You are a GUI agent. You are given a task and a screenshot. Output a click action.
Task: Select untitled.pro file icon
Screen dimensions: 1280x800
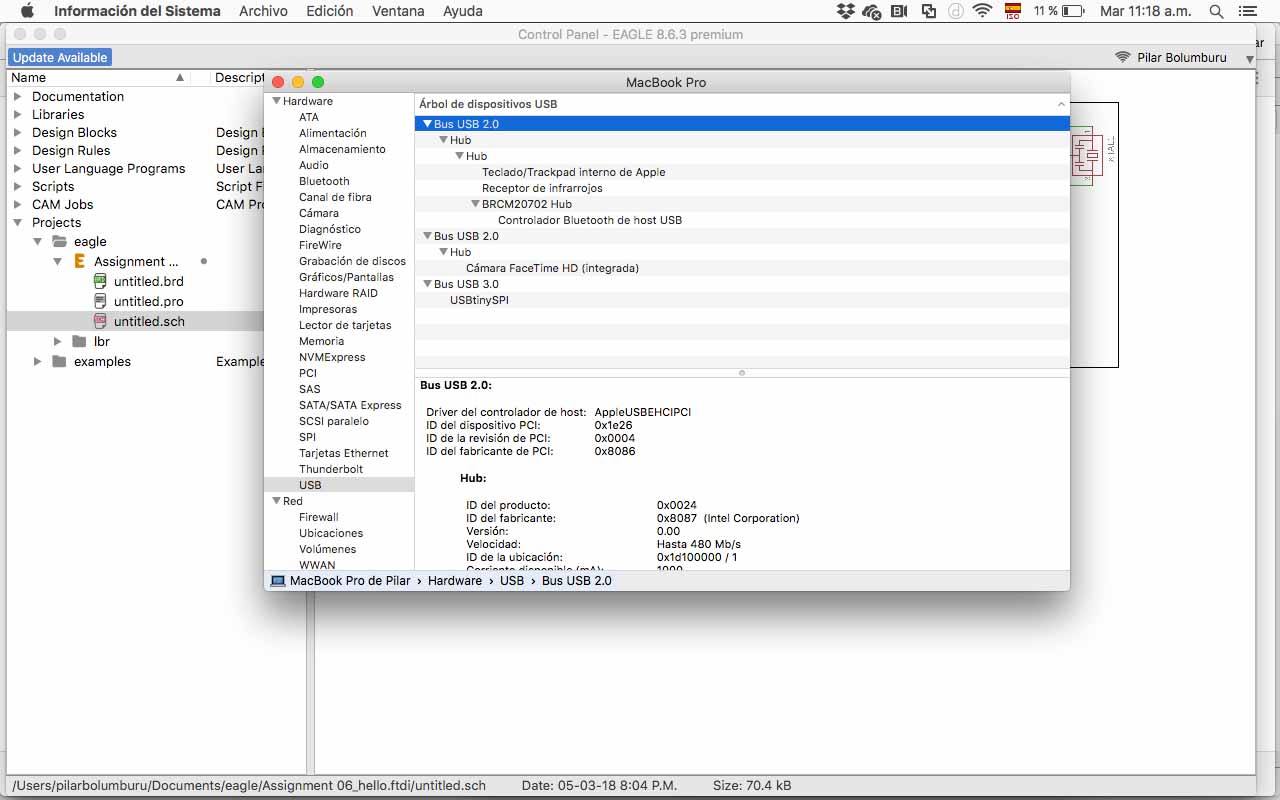pyautogui.click(x=100, y=301)
